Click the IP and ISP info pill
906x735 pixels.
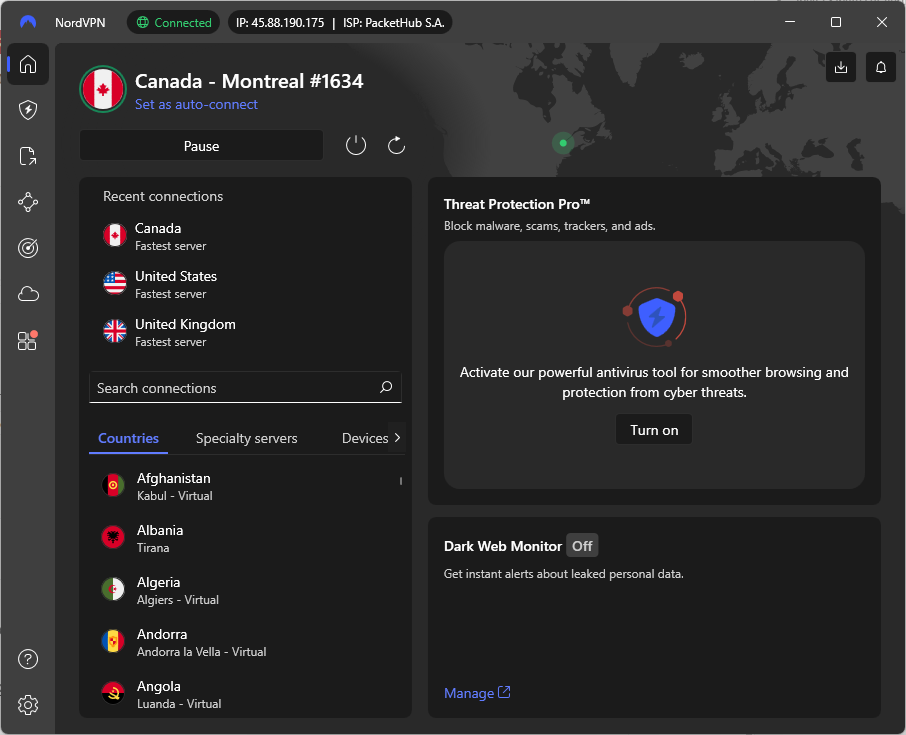tap(340, 23)
